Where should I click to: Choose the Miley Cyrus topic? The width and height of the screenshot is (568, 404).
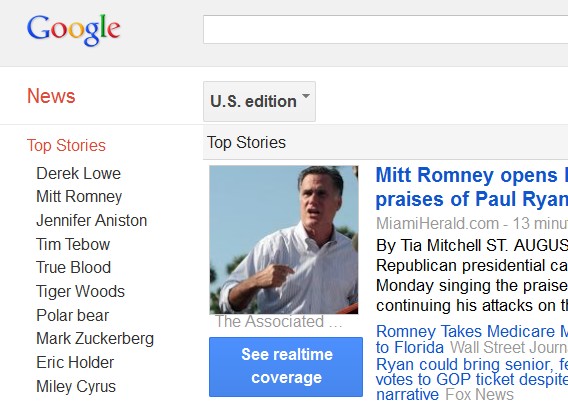(x=76, y=386)
